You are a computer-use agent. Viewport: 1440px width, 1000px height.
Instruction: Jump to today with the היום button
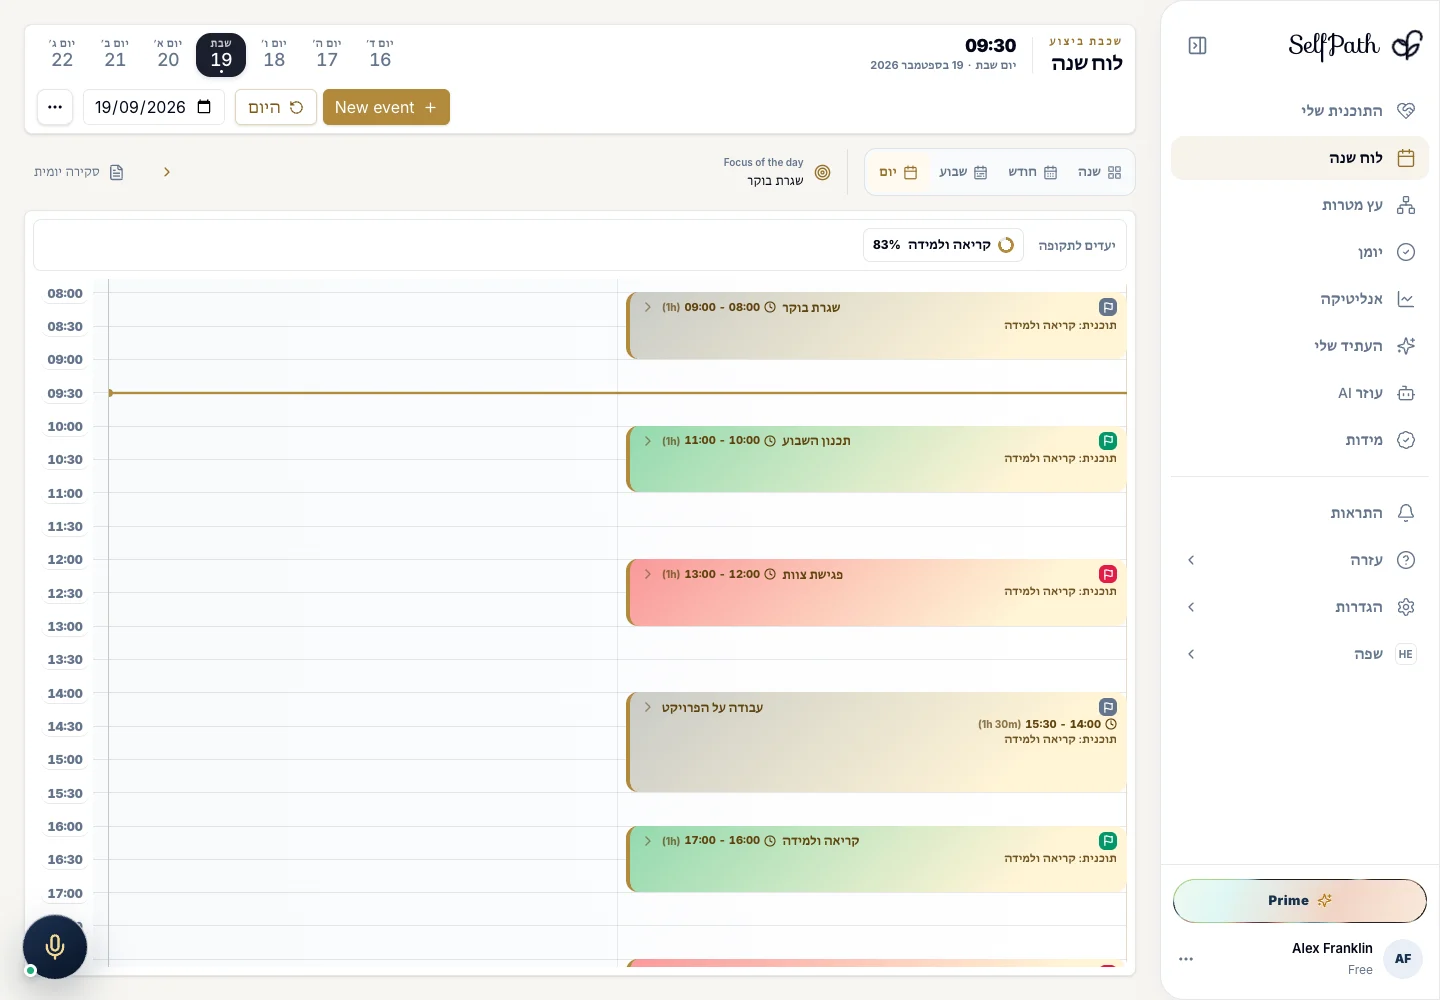[x=276, y=107]
